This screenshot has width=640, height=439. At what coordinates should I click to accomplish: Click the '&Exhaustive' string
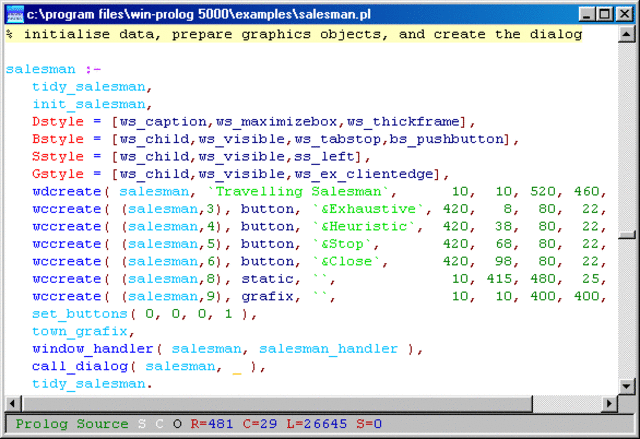tap(369, 209)
